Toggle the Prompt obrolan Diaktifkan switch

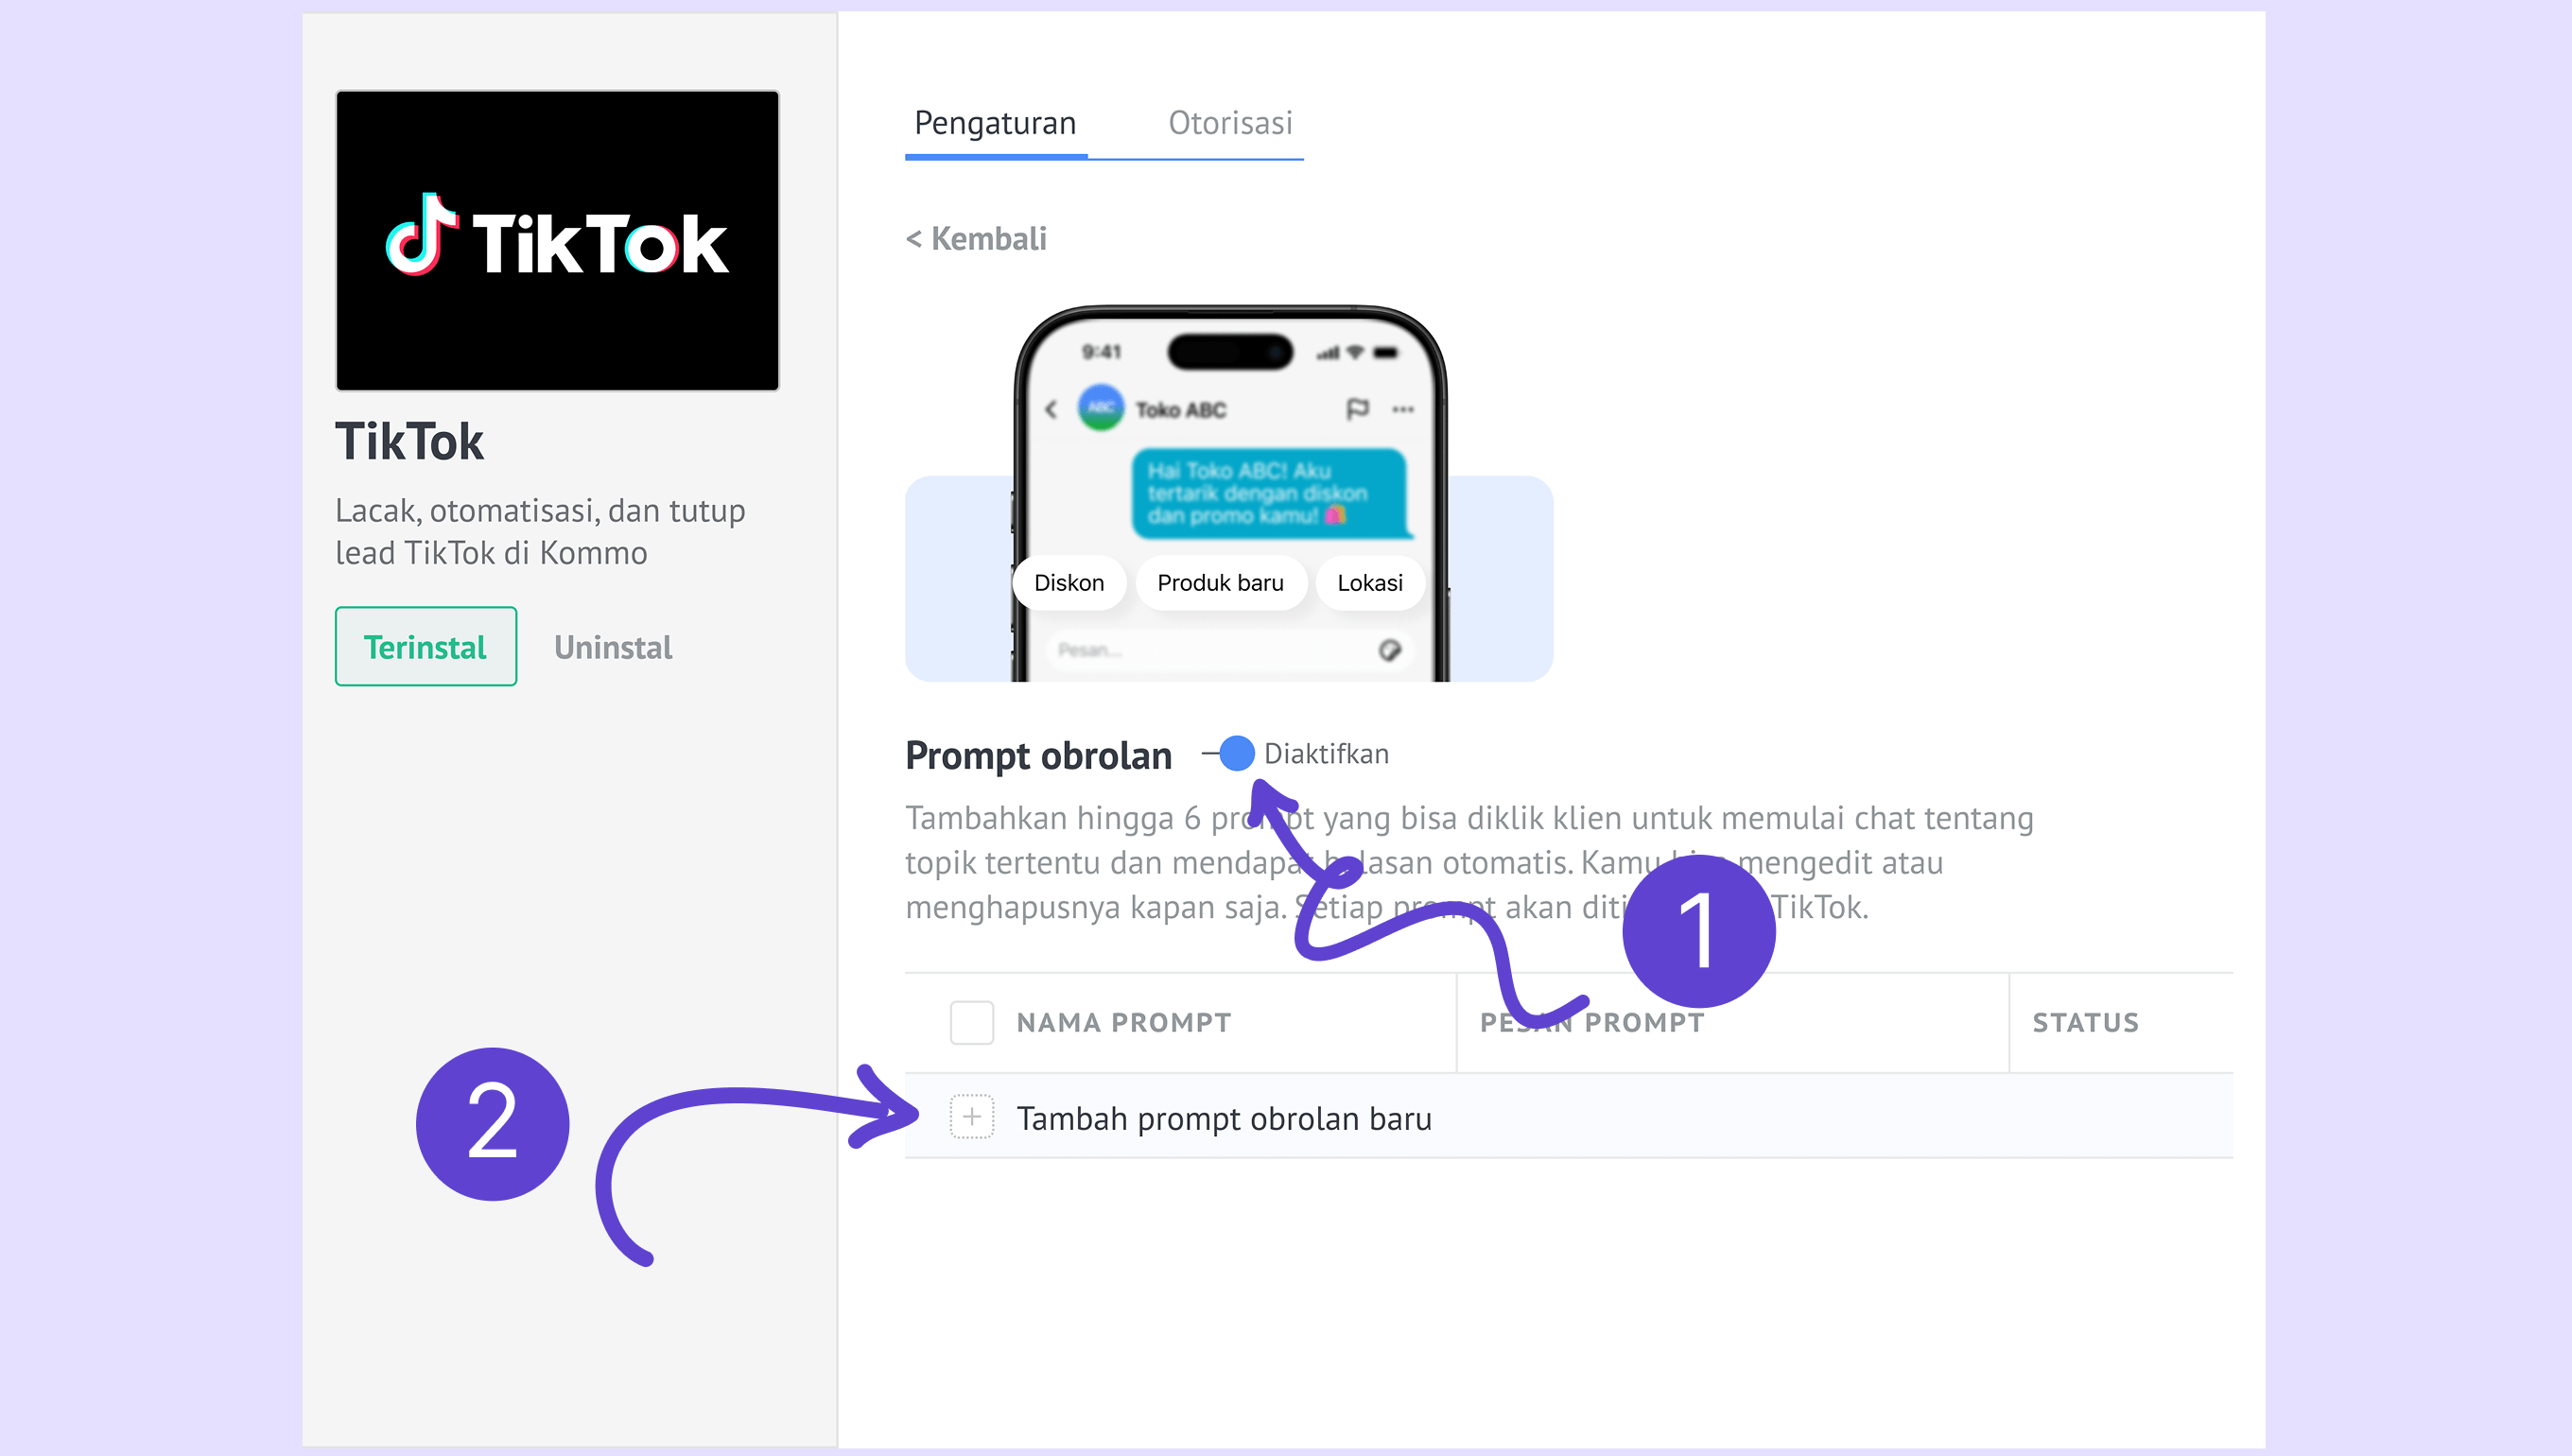pos(1229,753)
